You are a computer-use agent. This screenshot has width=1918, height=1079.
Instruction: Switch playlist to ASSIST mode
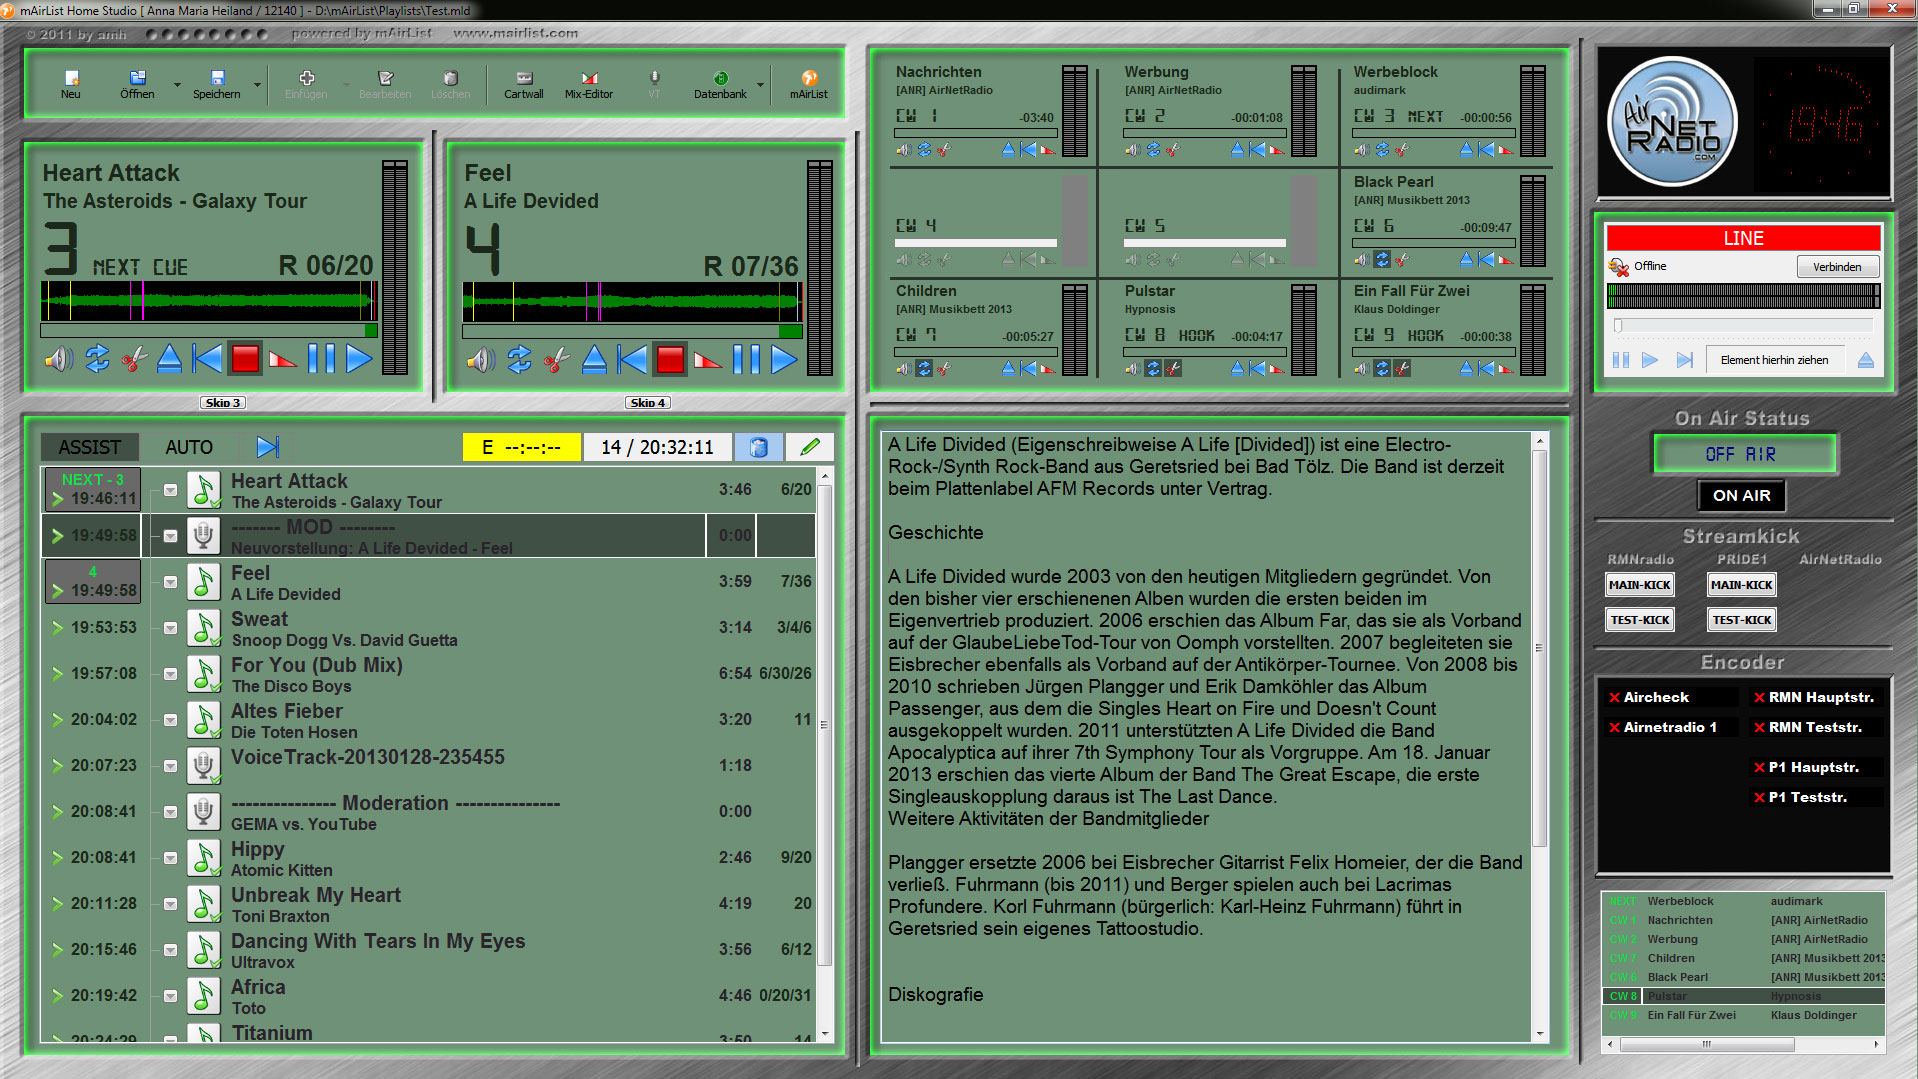point(89,447)
